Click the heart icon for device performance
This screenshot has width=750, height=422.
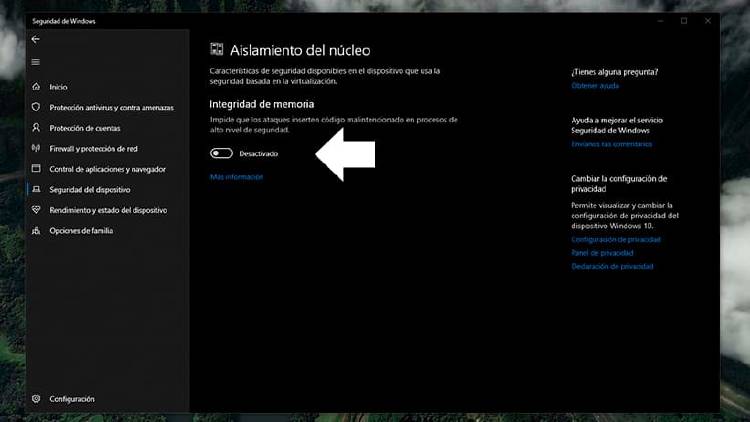tap(36, 210)
